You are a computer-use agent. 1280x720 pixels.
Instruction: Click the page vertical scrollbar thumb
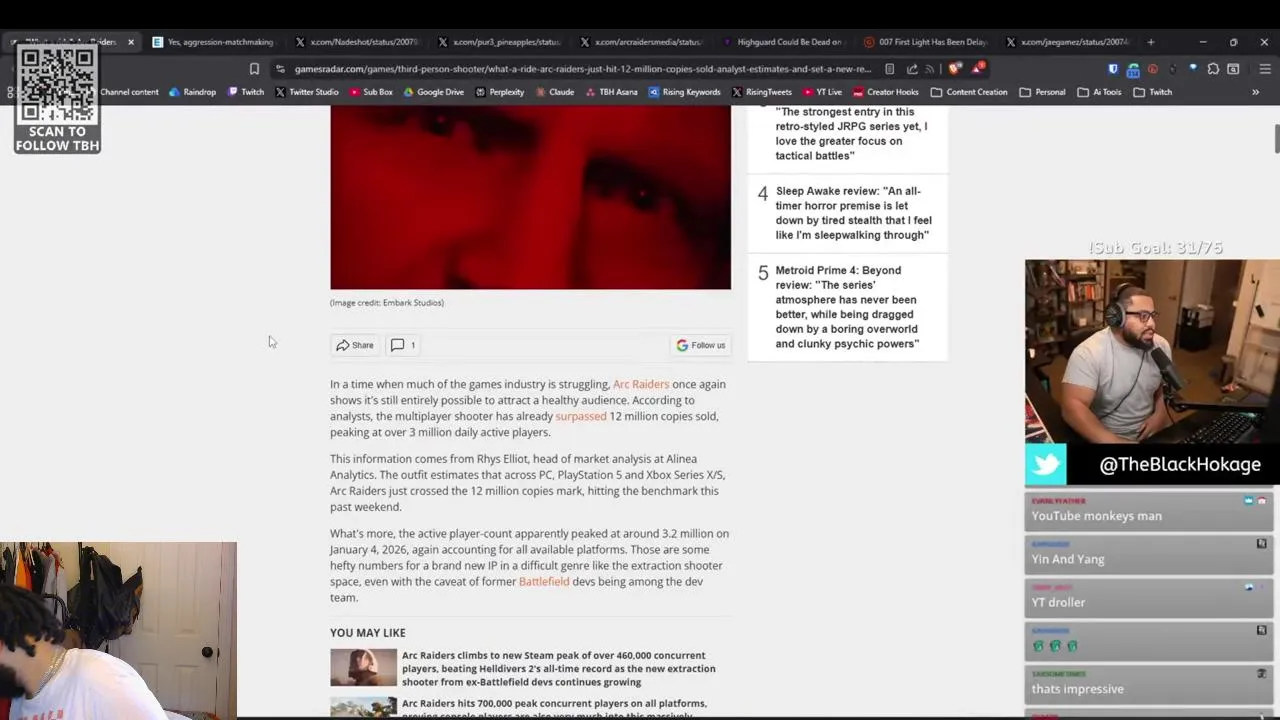point(1276,140)
